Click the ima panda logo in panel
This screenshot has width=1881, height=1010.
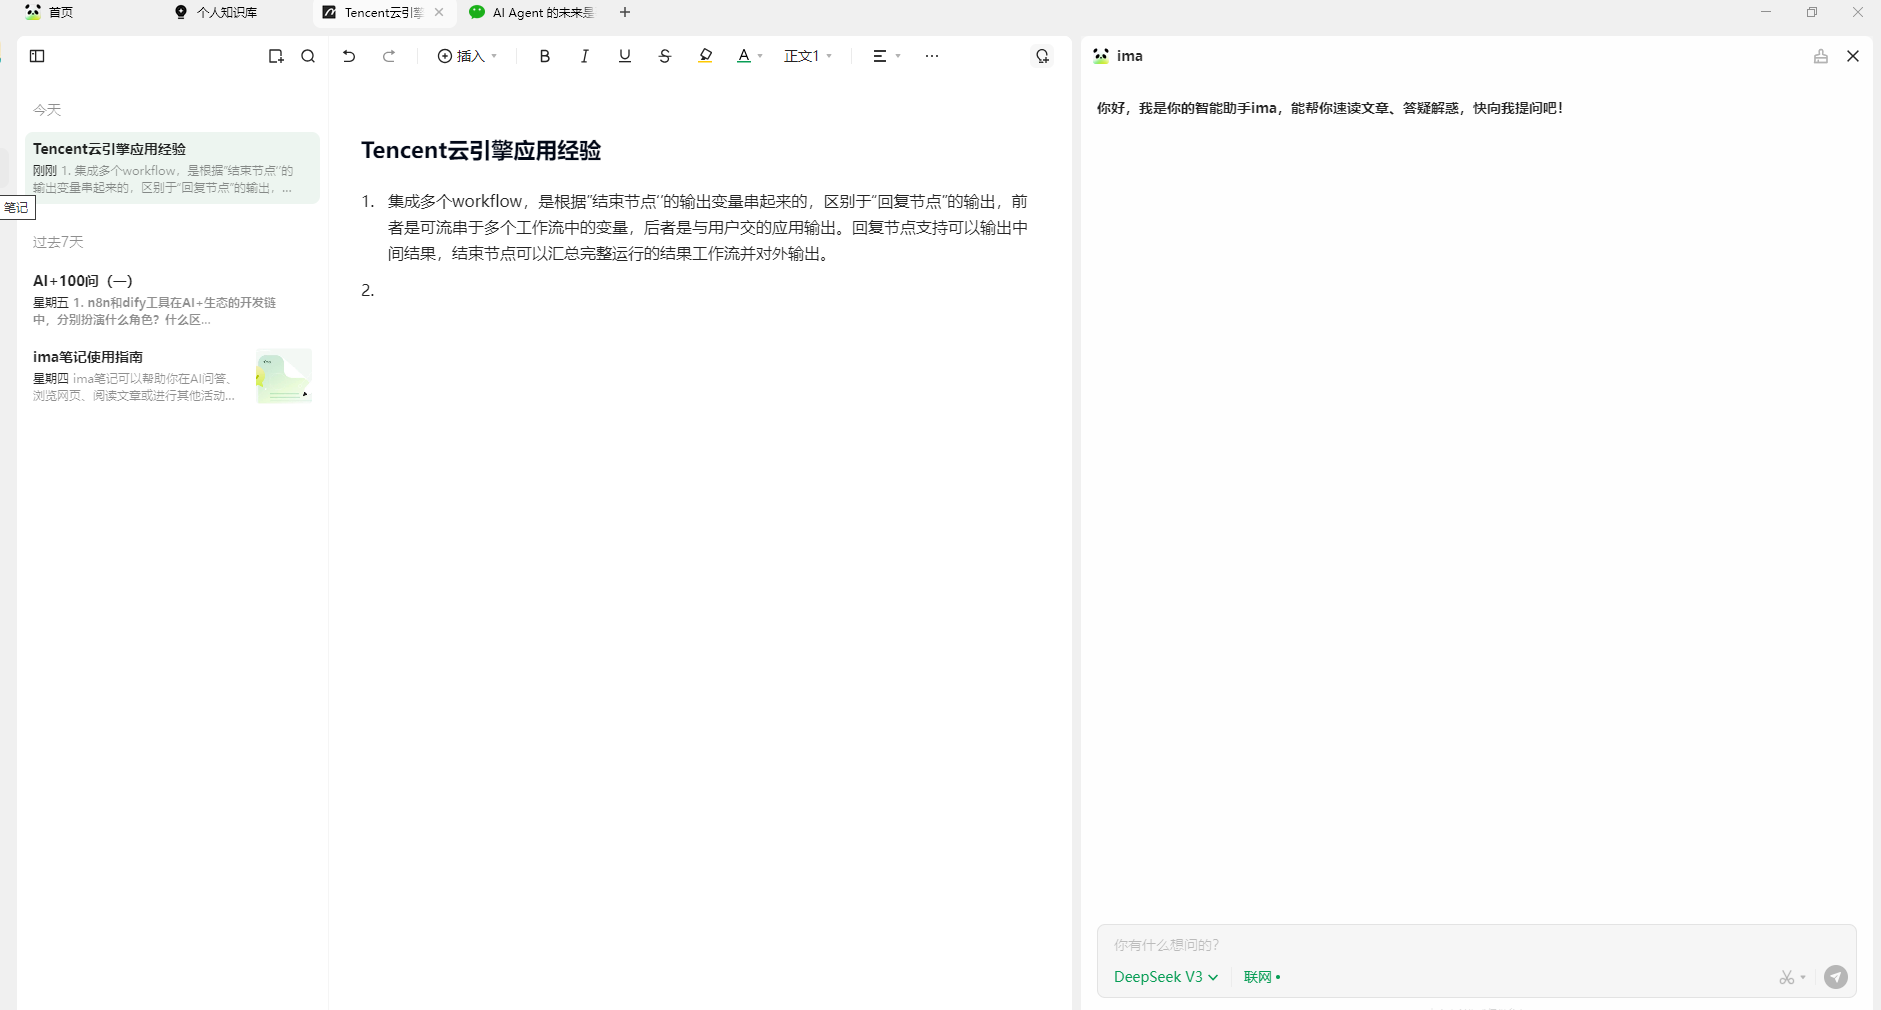point(1101,56)
